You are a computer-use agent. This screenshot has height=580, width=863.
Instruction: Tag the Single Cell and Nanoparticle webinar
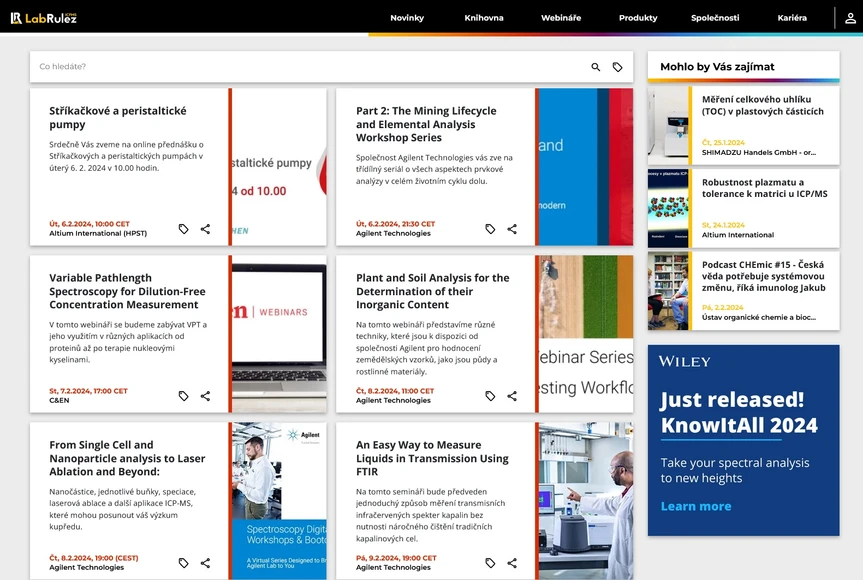tap(183, 563)
